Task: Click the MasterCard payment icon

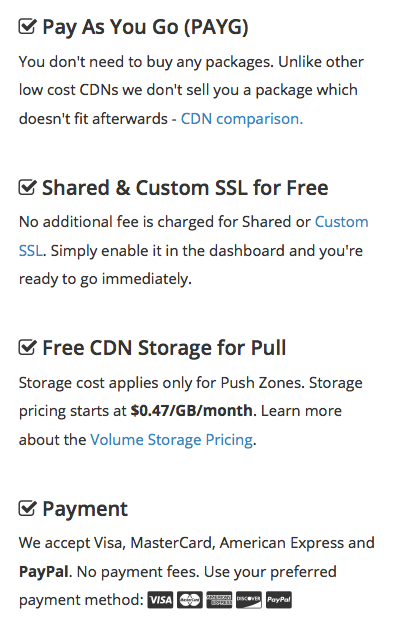Action: 190,600
